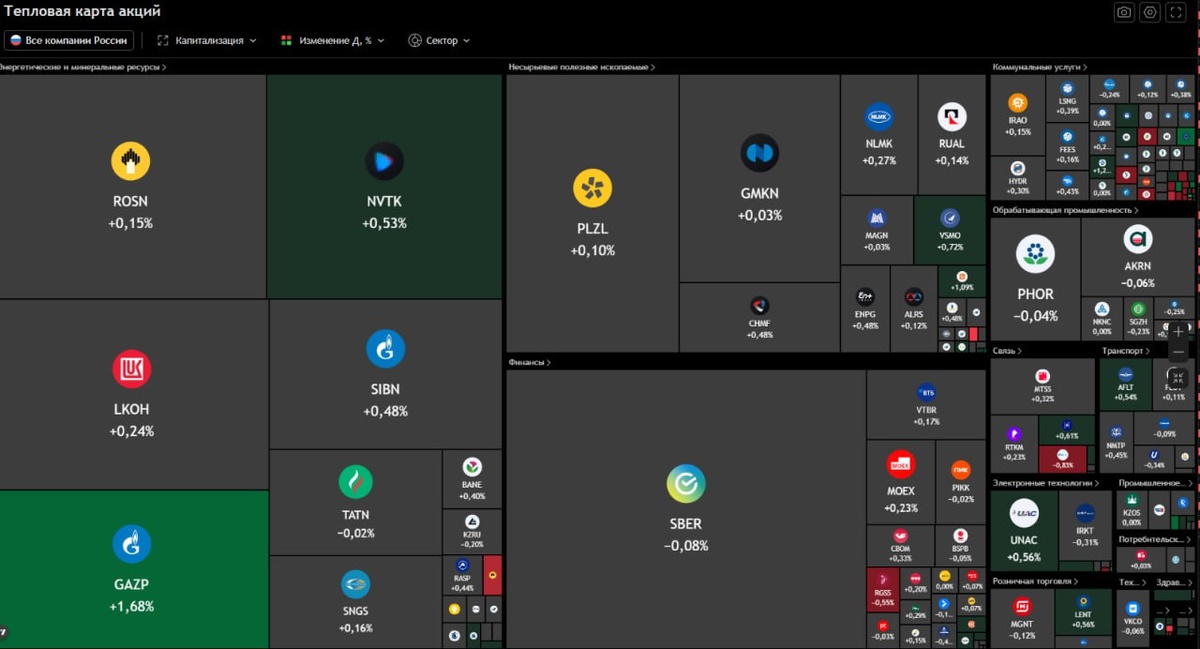Viewport: 1200px width, 649px height.
Task: Select the RUAL Rusal logo
Action: (x=952, y=117)
